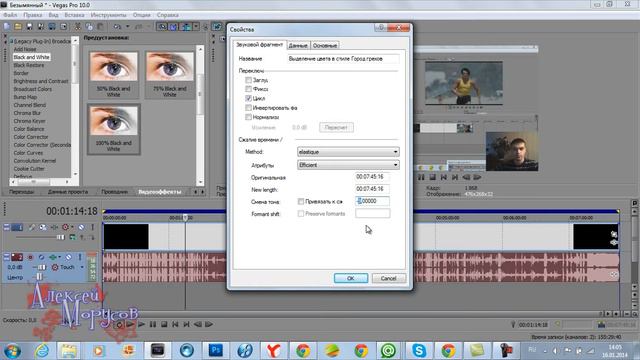Click the transport Stop button
This screenshot has width=640, height=360.
click(164, 324)
